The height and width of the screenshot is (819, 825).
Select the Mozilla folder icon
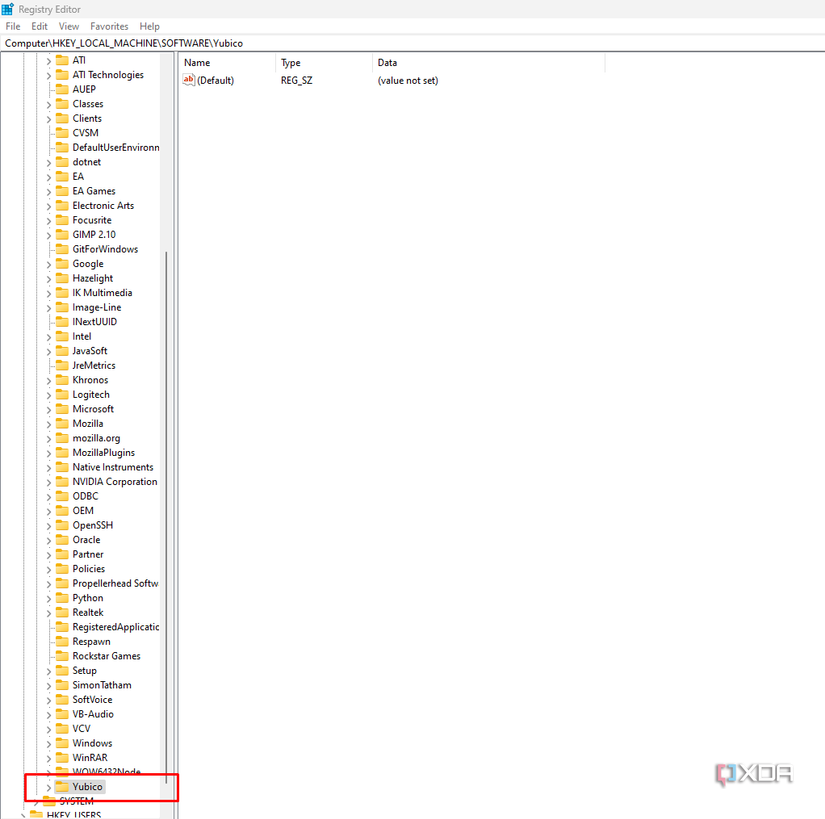point(62,423)
